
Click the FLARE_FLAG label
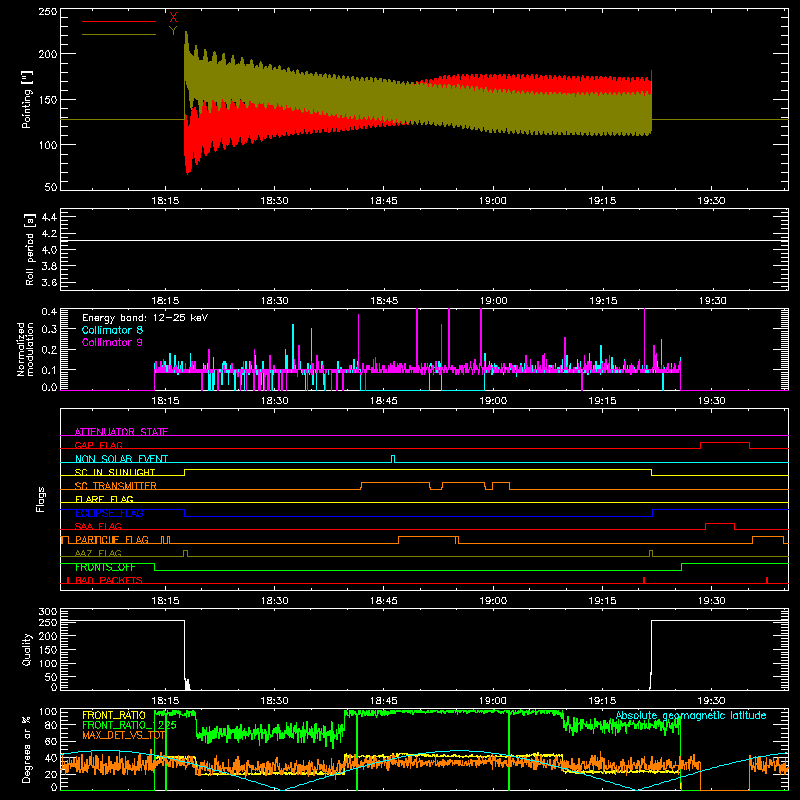pos(104,499)
